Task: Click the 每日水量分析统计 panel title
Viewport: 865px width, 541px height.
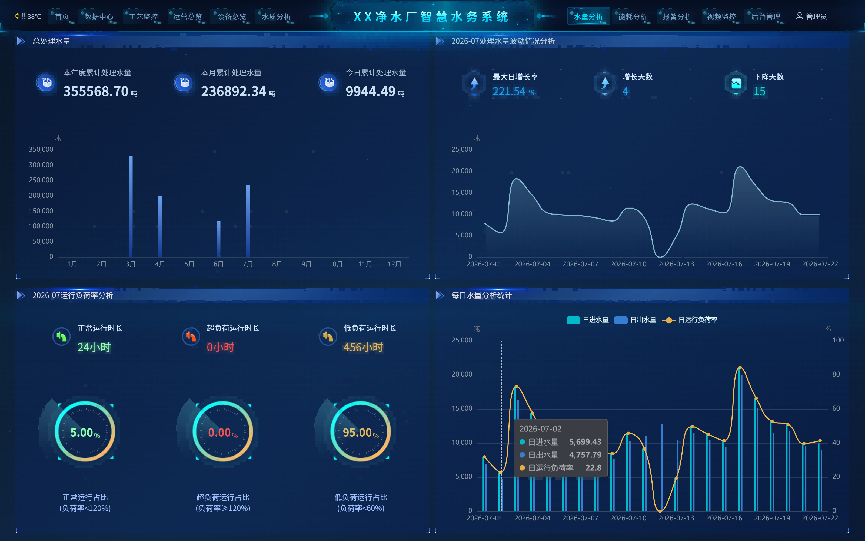Action: pyautogui.click(x=482, y=295)
